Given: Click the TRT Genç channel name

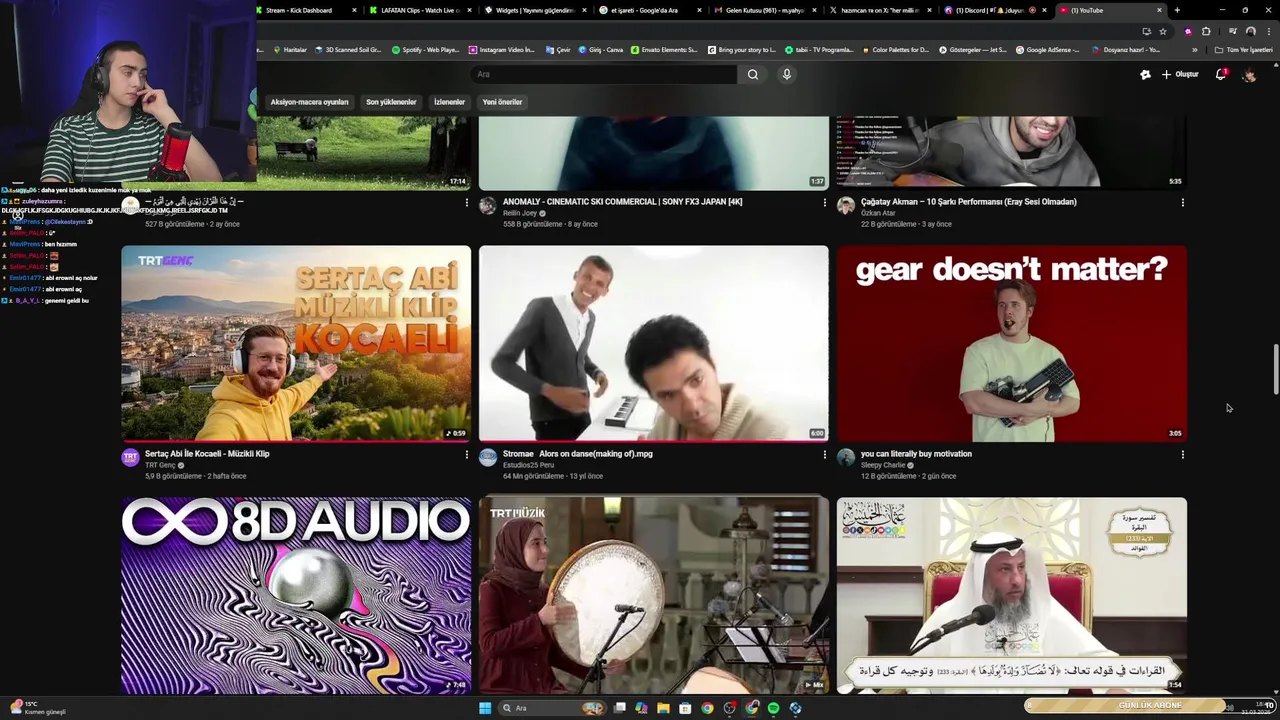Looking at the screenshot, I should pos(160,465).
